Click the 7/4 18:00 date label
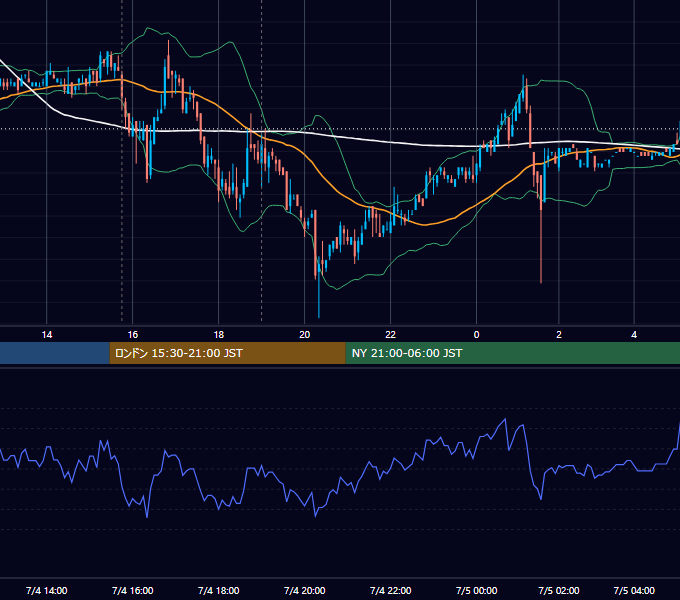 point(219,590)
